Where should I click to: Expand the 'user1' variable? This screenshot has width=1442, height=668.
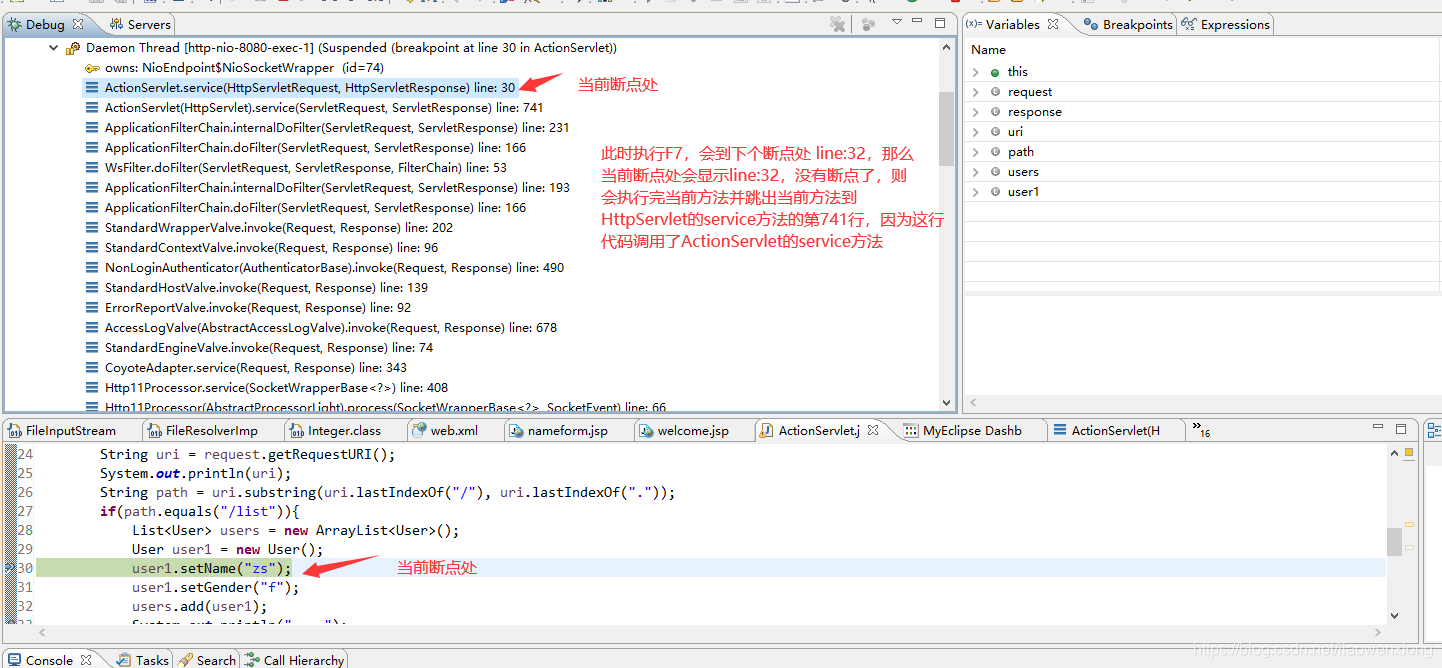click(976, 192)
